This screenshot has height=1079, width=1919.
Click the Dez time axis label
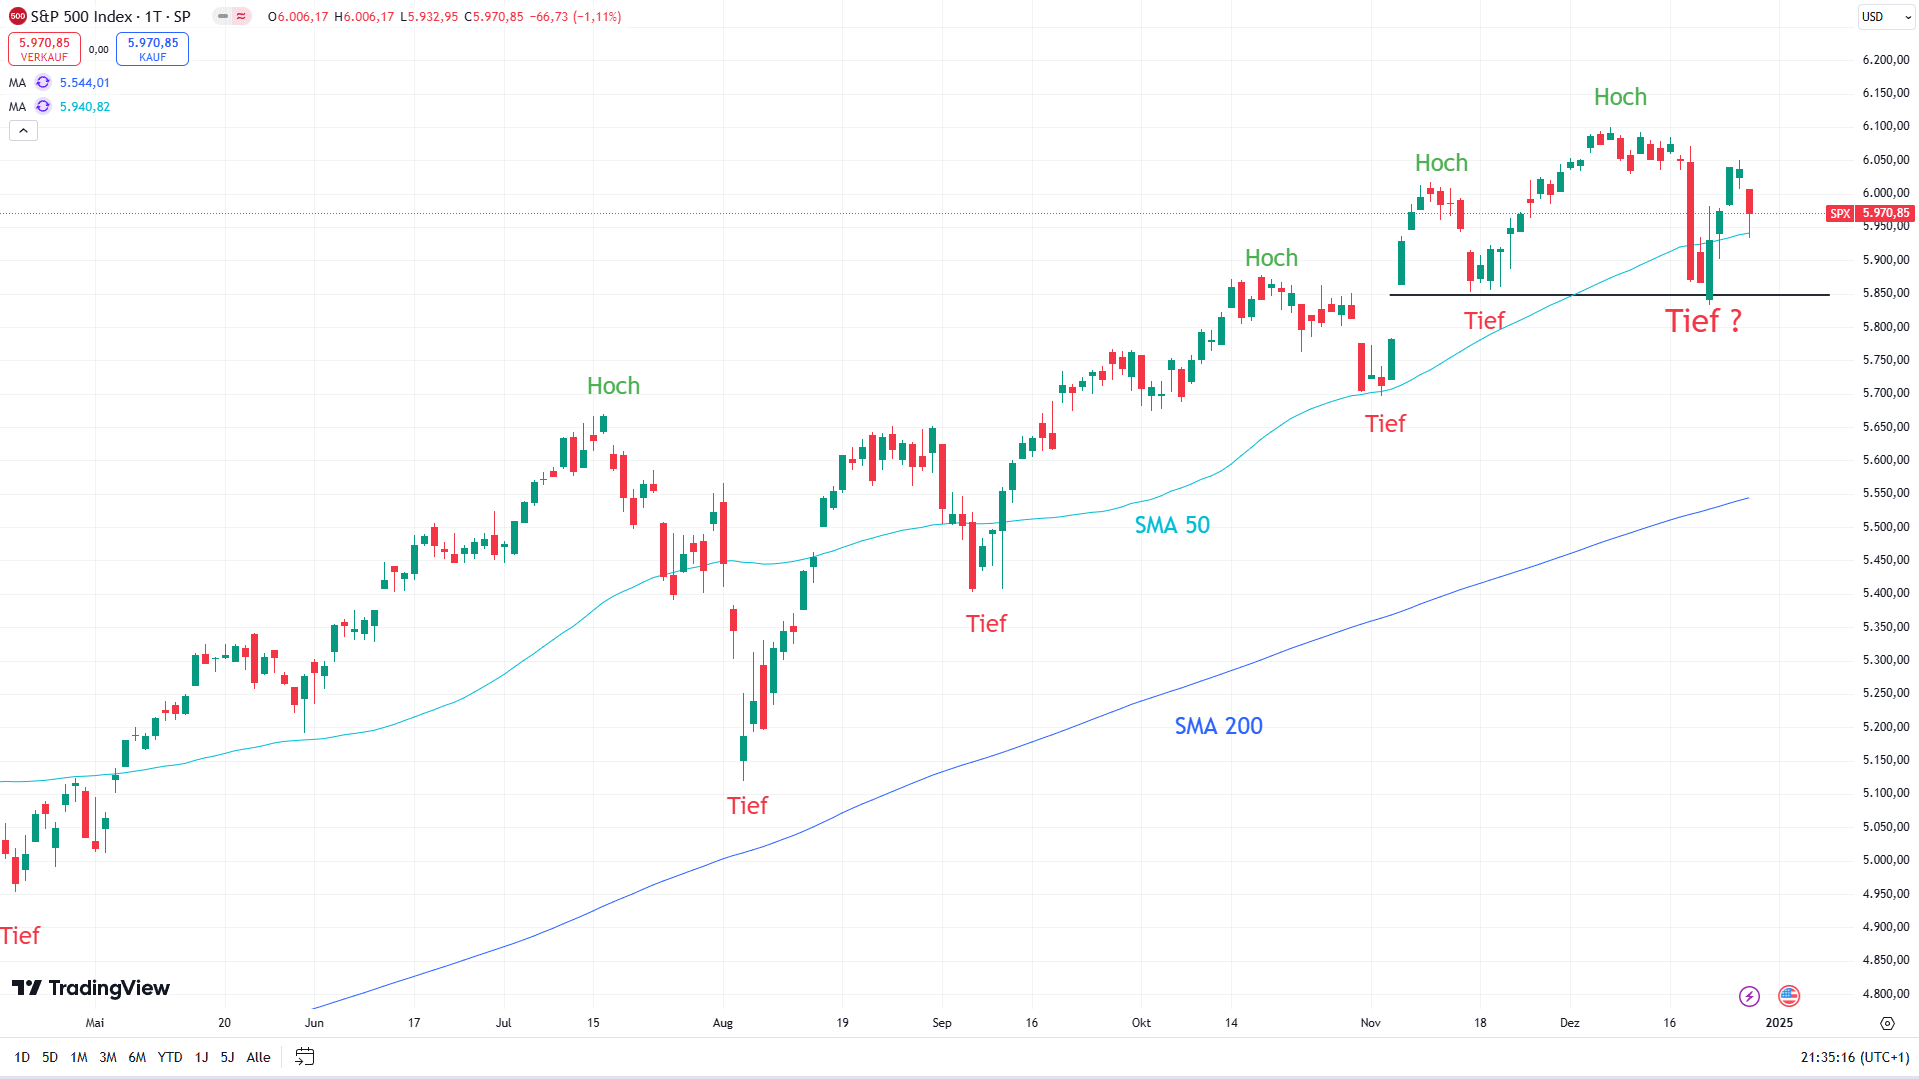(x=1570, y=1023)
